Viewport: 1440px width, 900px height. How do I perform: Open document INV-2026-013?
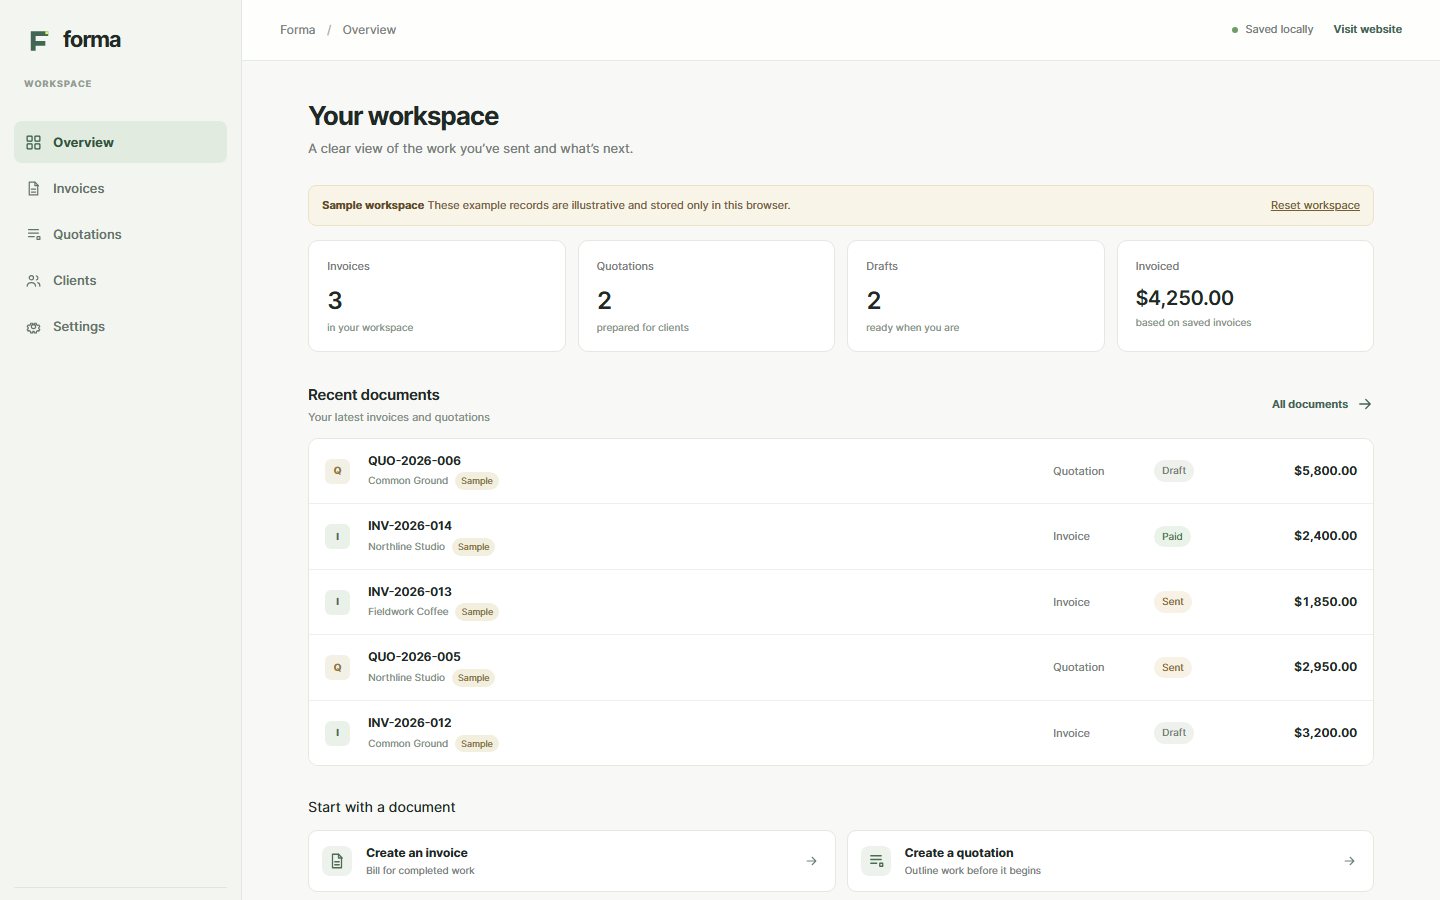pos(841,602)
